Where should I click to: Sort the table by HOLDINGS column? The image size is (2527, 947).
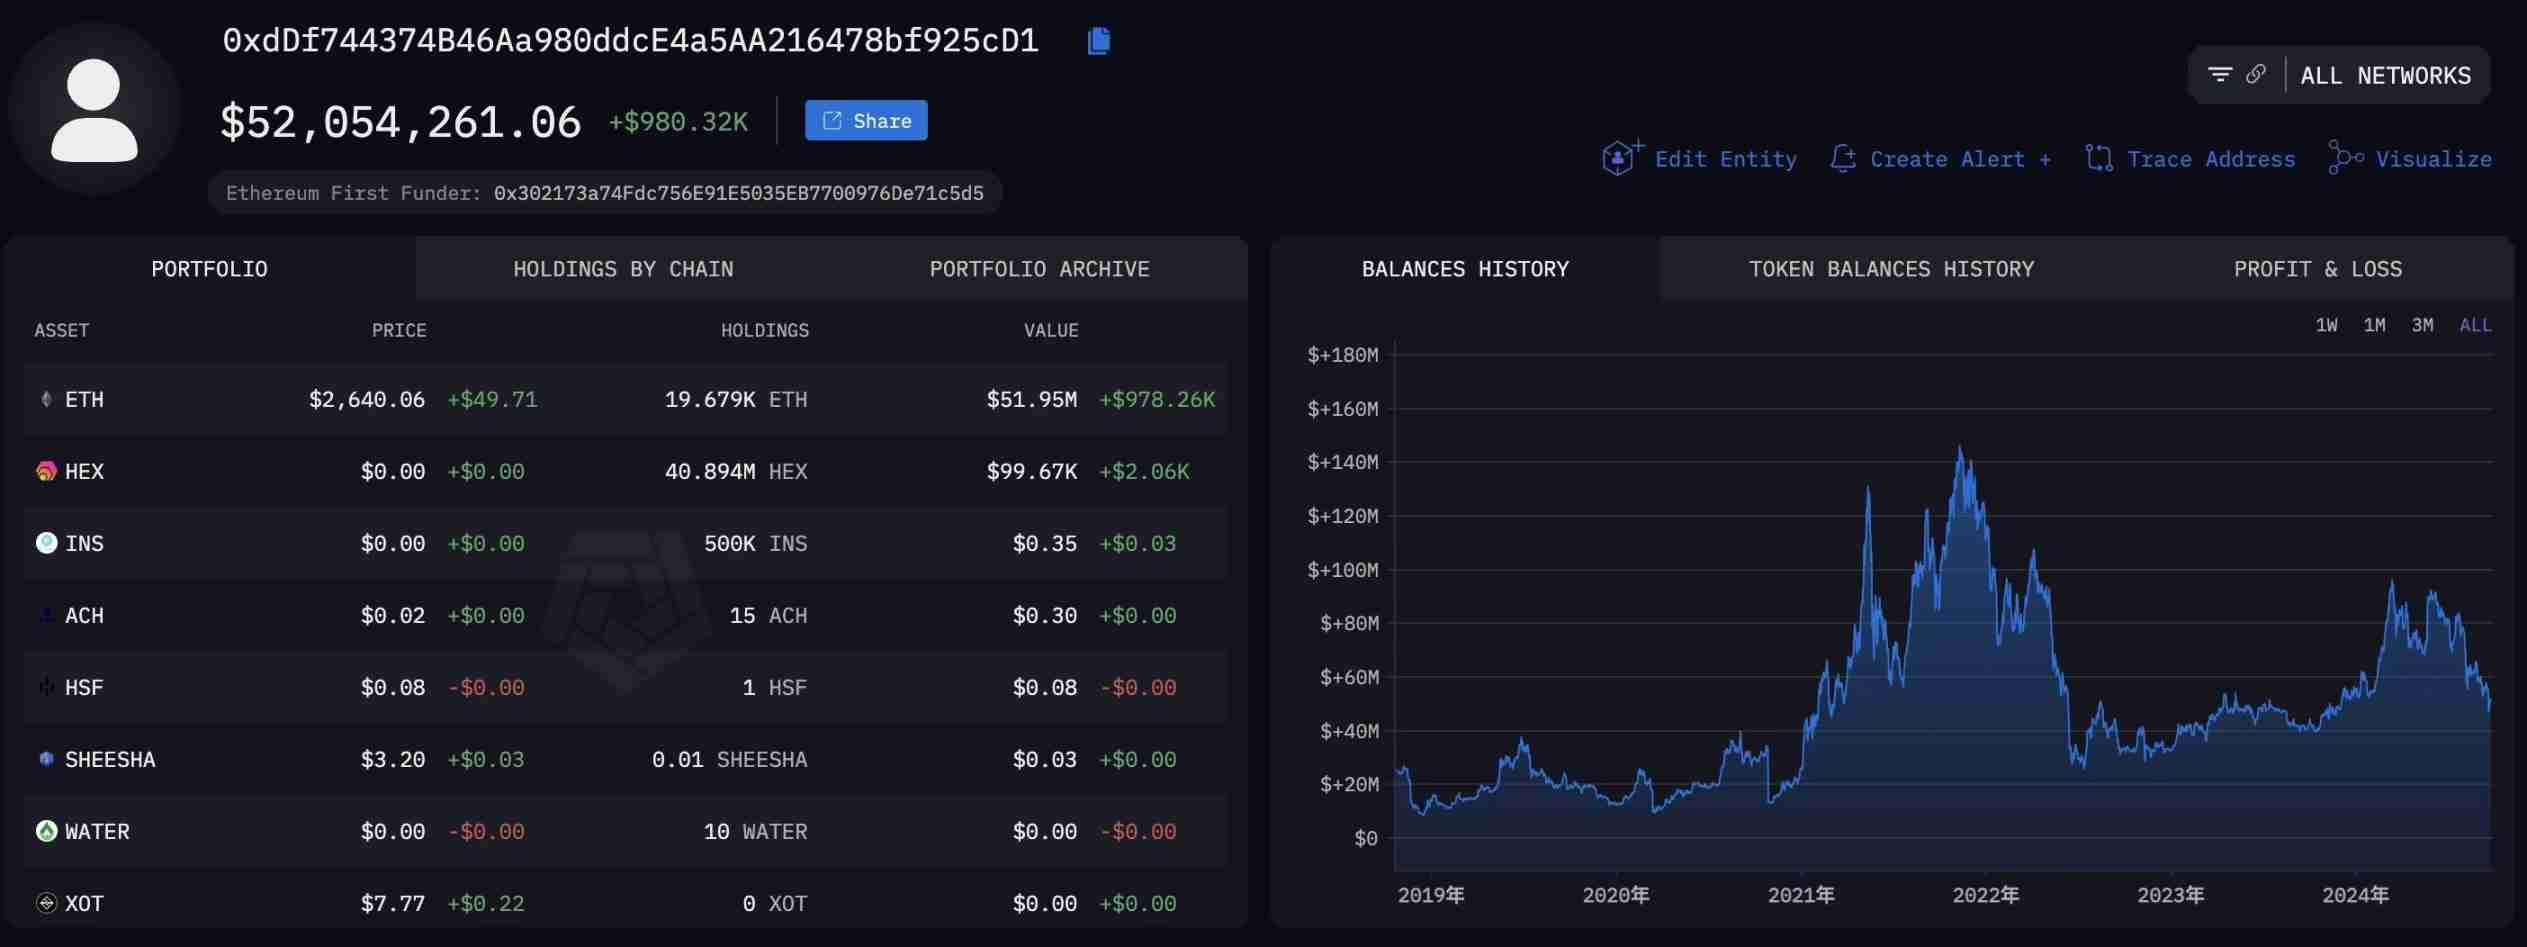tap(764, 331)
